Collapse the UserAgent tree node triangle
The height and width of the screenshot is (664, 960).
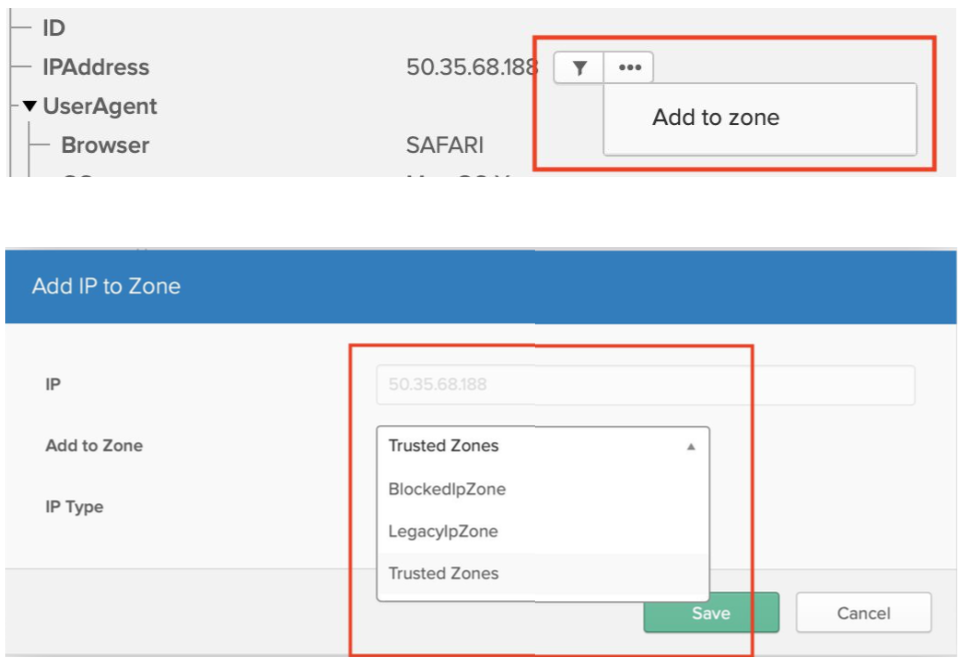[29, 106]
